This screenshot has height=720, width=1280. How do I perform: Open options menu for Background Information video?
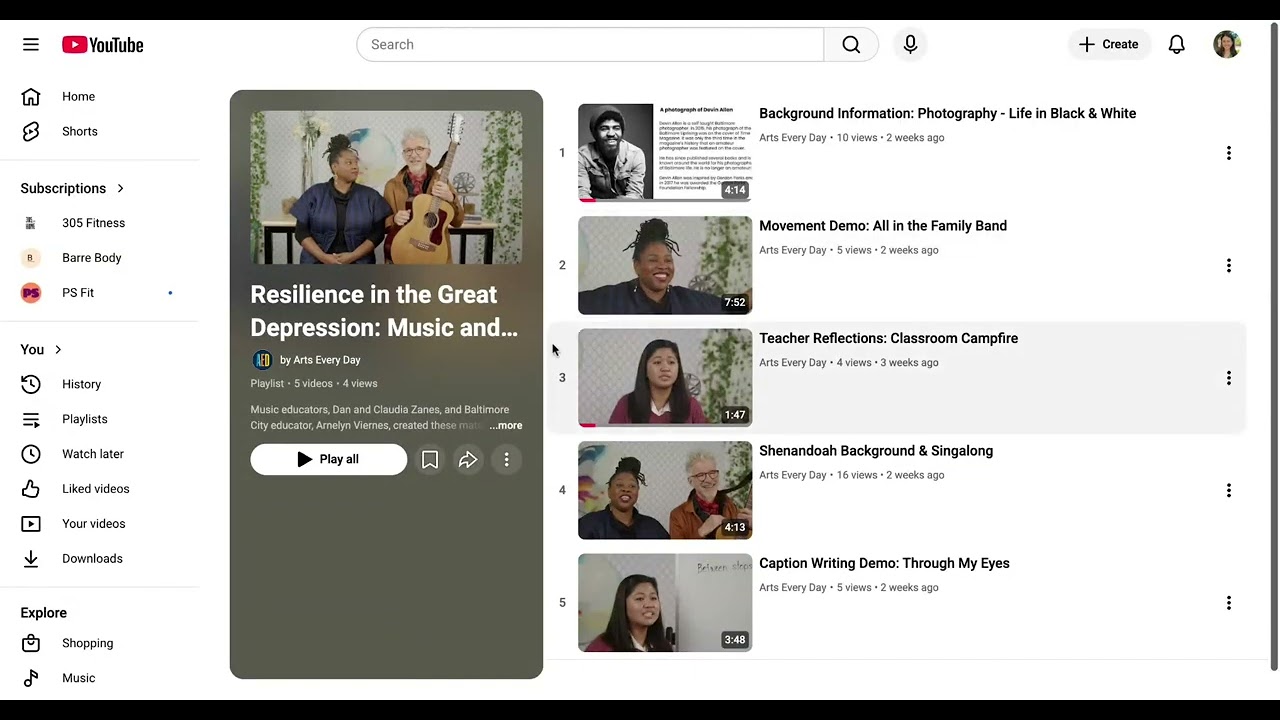coord(1229,153)
